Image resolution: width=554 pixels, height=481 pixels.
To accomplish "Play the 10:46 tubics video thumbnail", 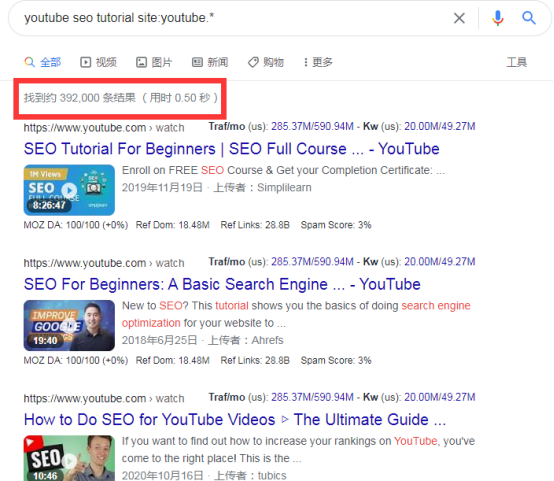I will click(69, 458).
